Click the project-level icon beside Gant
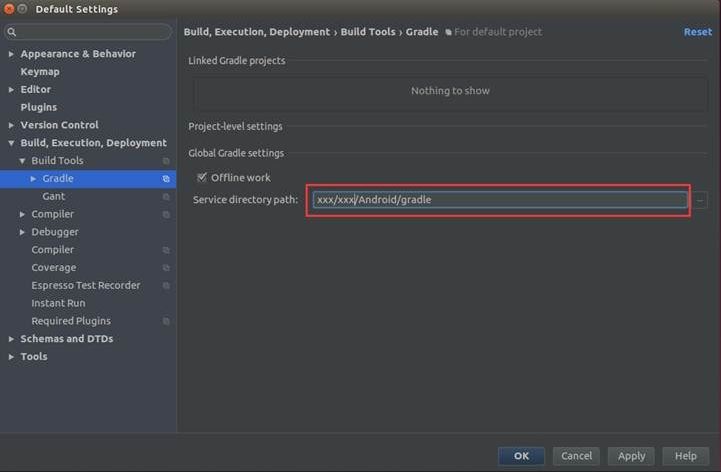 click(166, 197)
